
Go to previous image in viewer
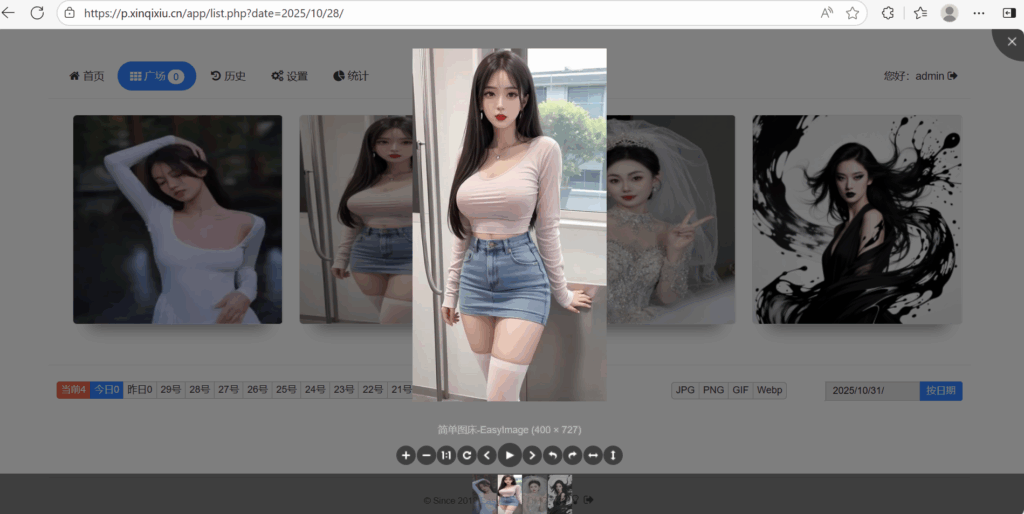(487, 455)
